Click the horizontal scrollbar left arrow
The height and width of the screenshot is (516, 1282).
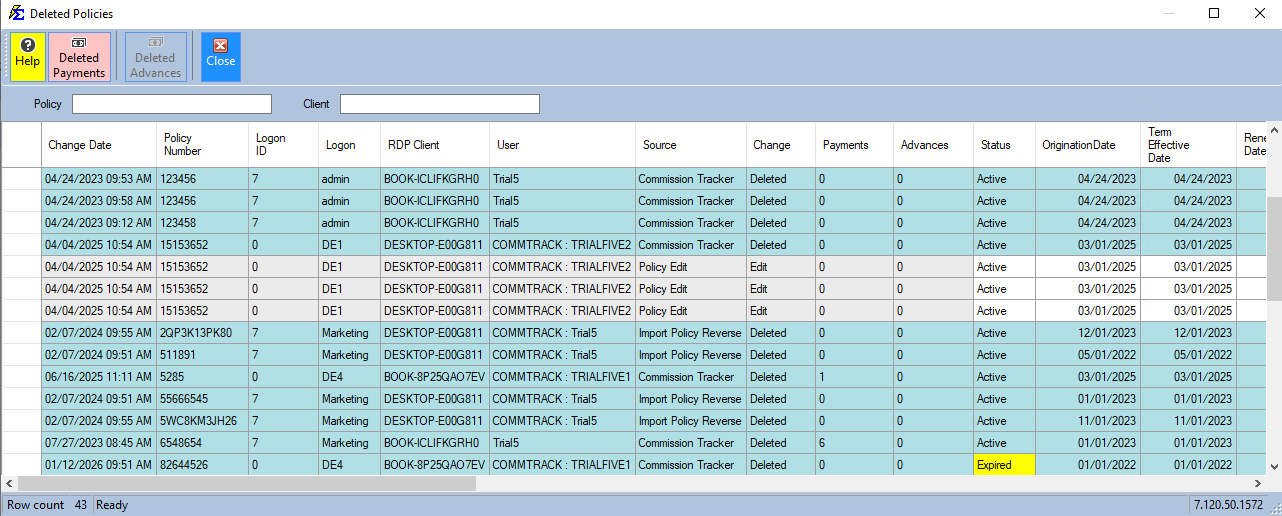coord(8,483)
